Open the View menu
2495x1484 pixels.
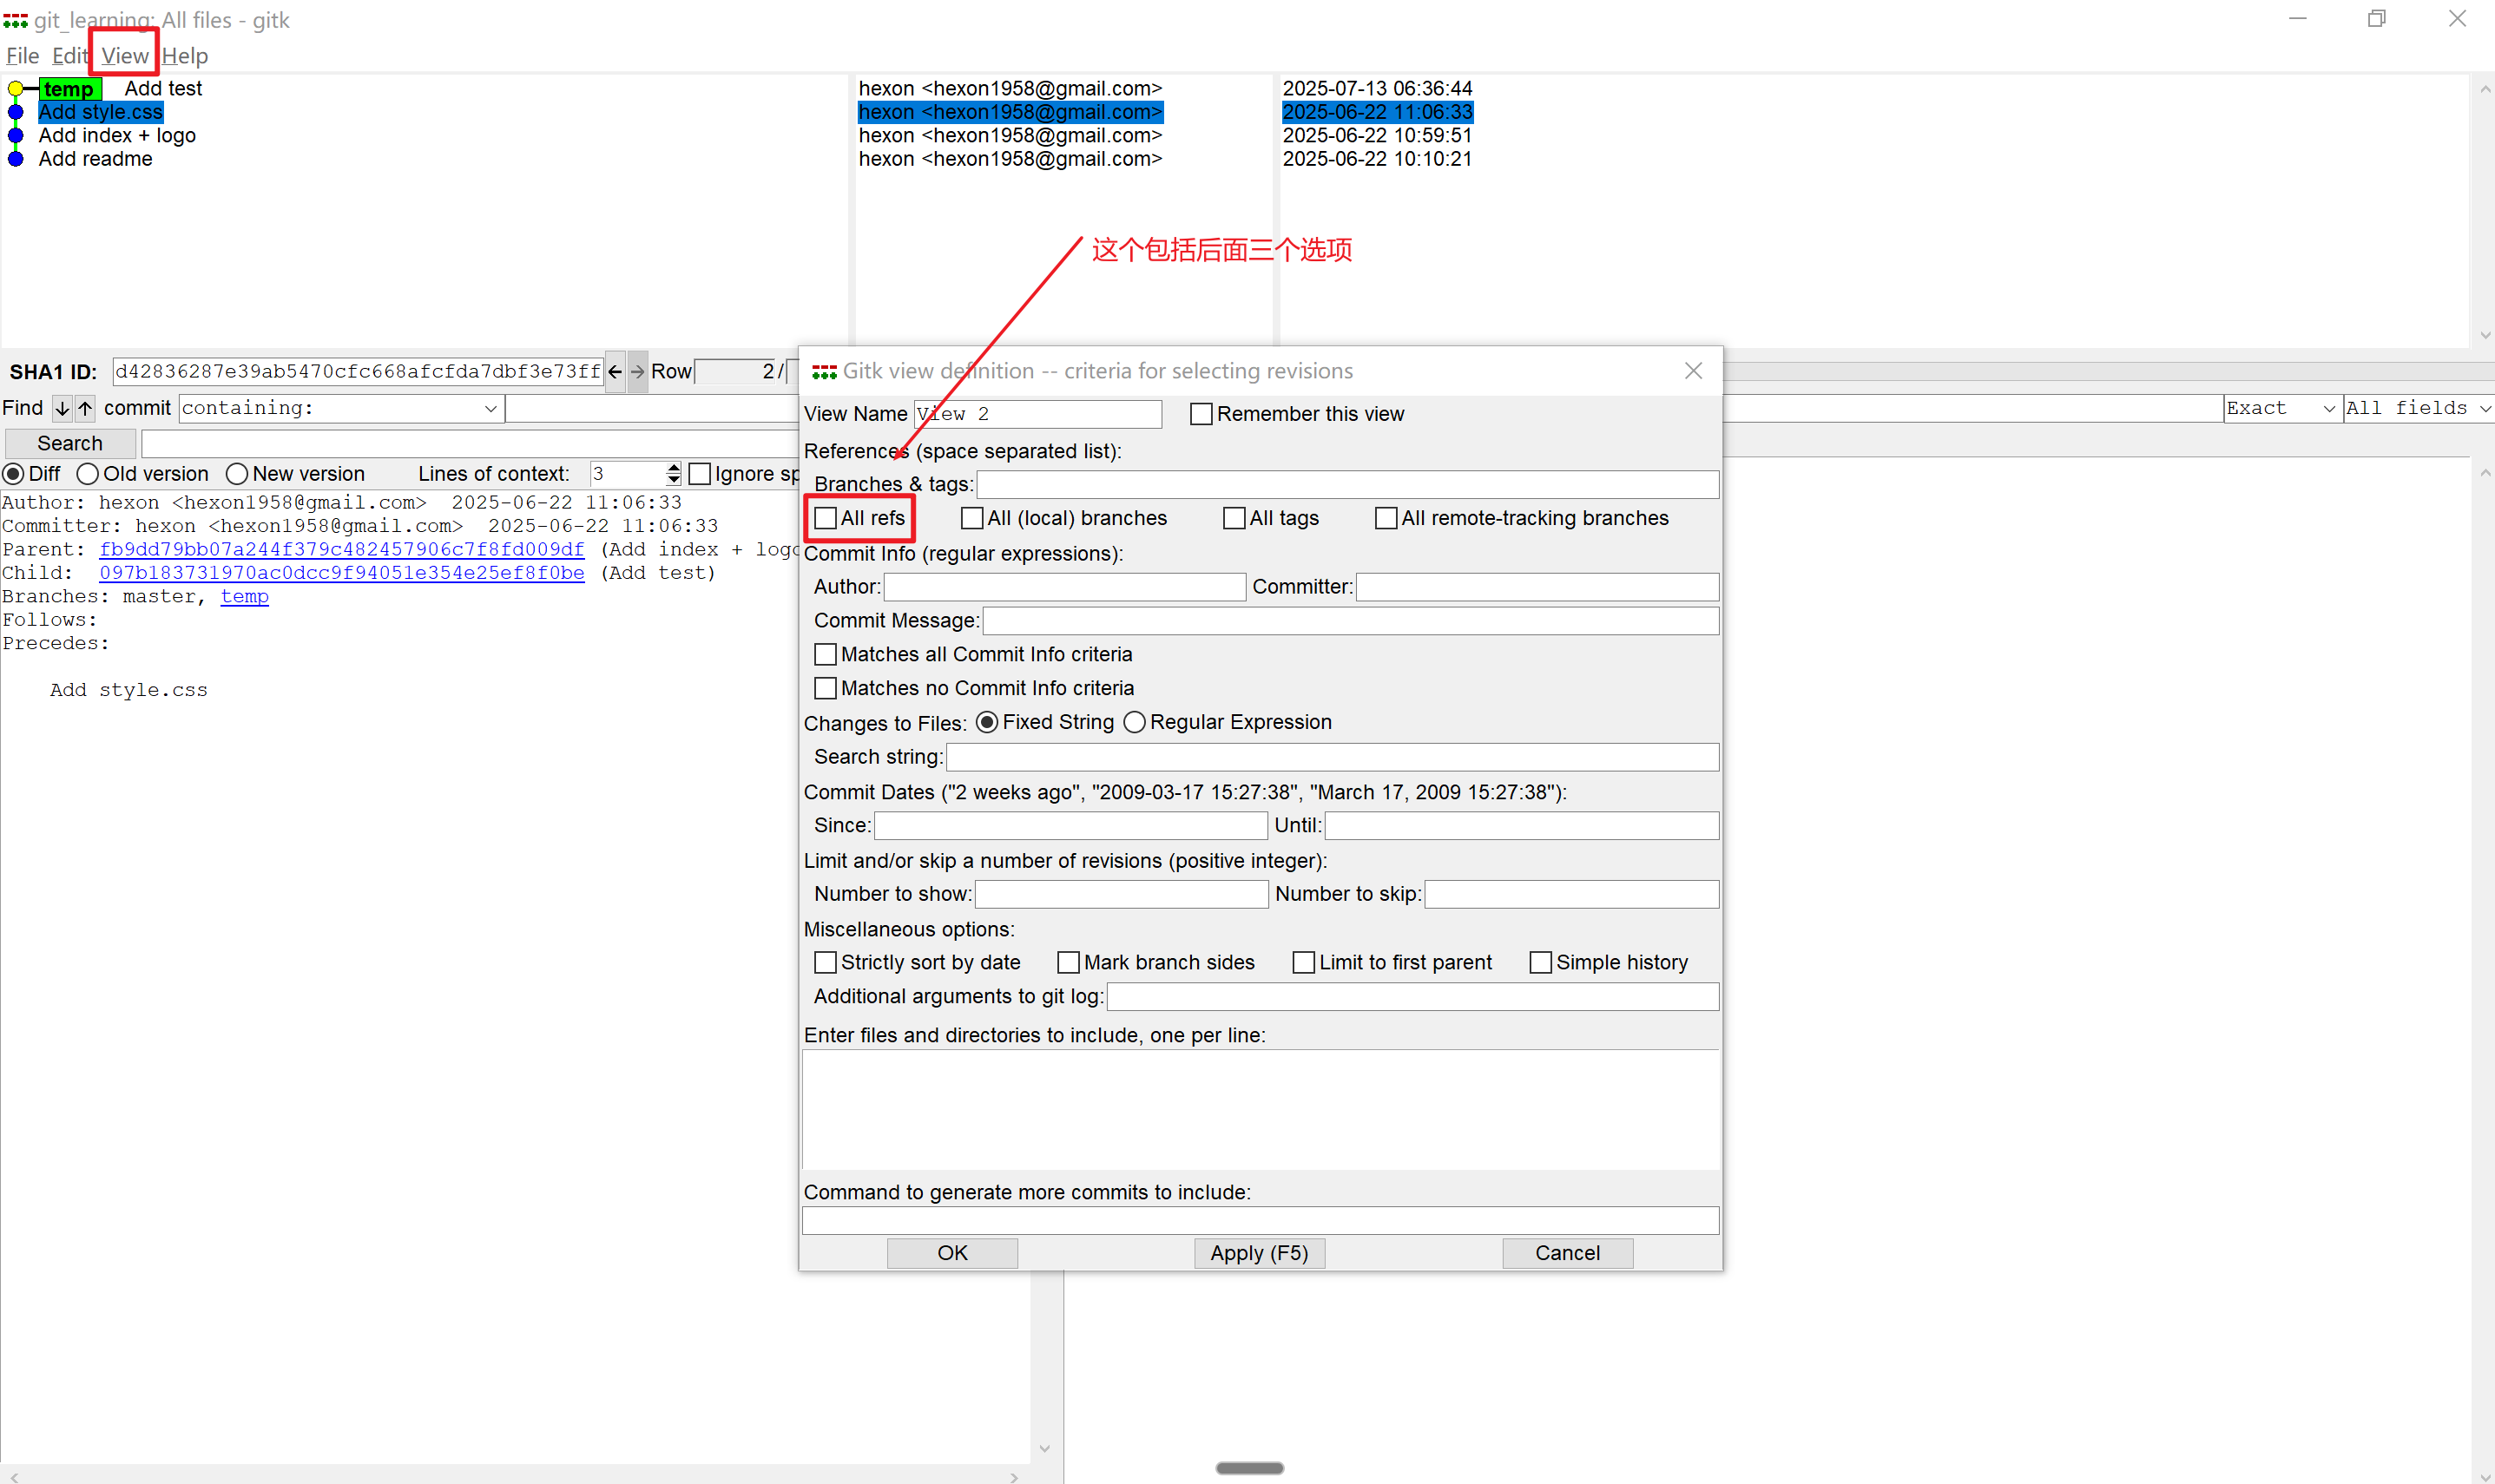pyautogui.click(x=124, y=56)
